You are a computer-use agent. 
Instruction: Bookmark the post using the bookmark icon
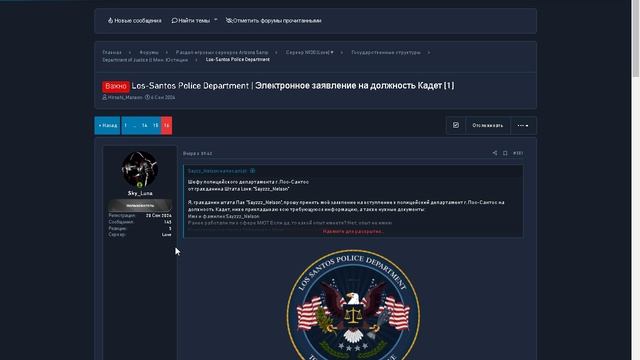click(505, 153)
